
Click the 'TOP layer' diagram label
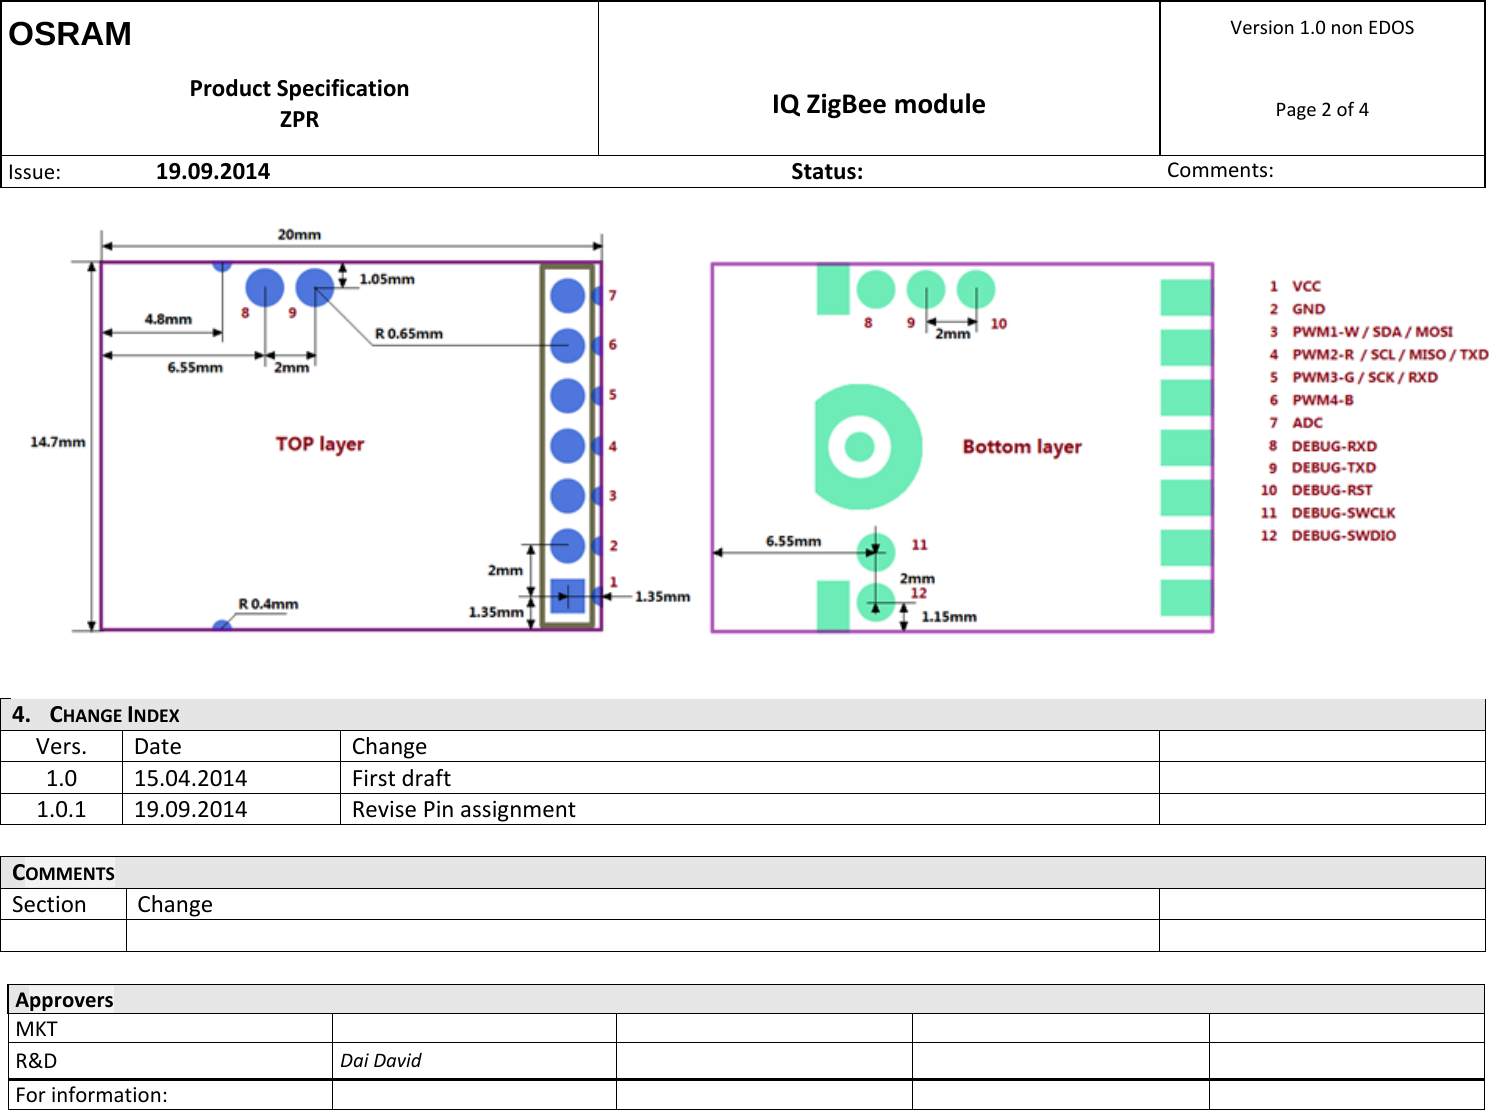[320, 444]
